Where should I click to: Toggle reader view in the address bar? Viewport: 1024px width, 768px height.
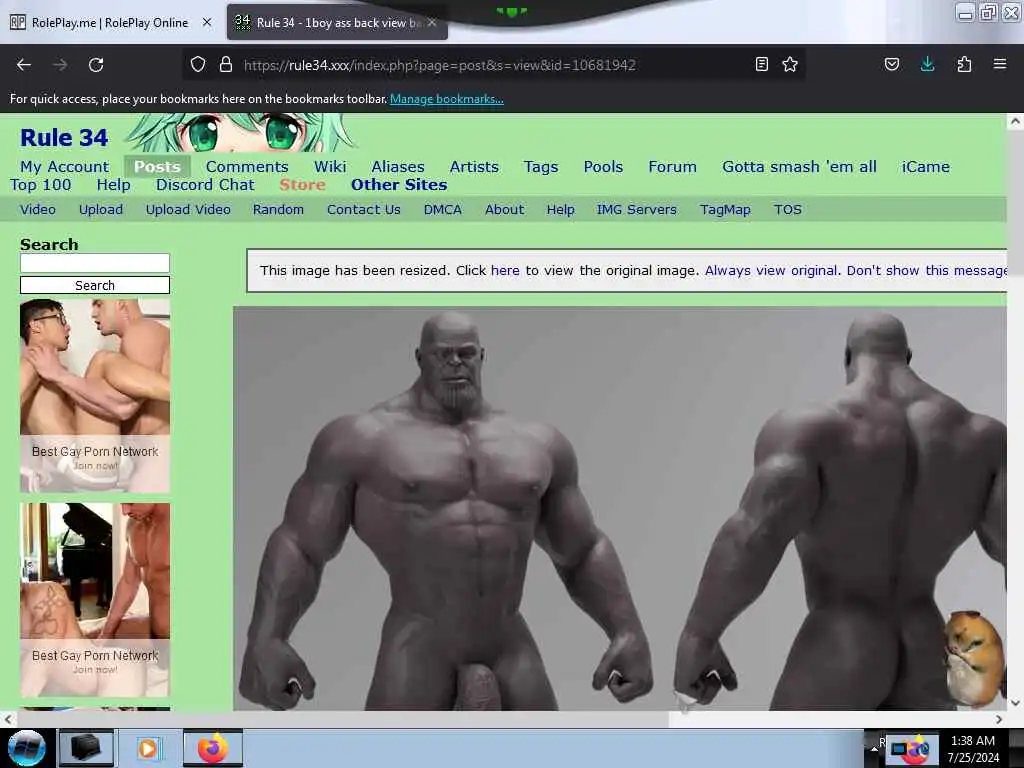761,64
